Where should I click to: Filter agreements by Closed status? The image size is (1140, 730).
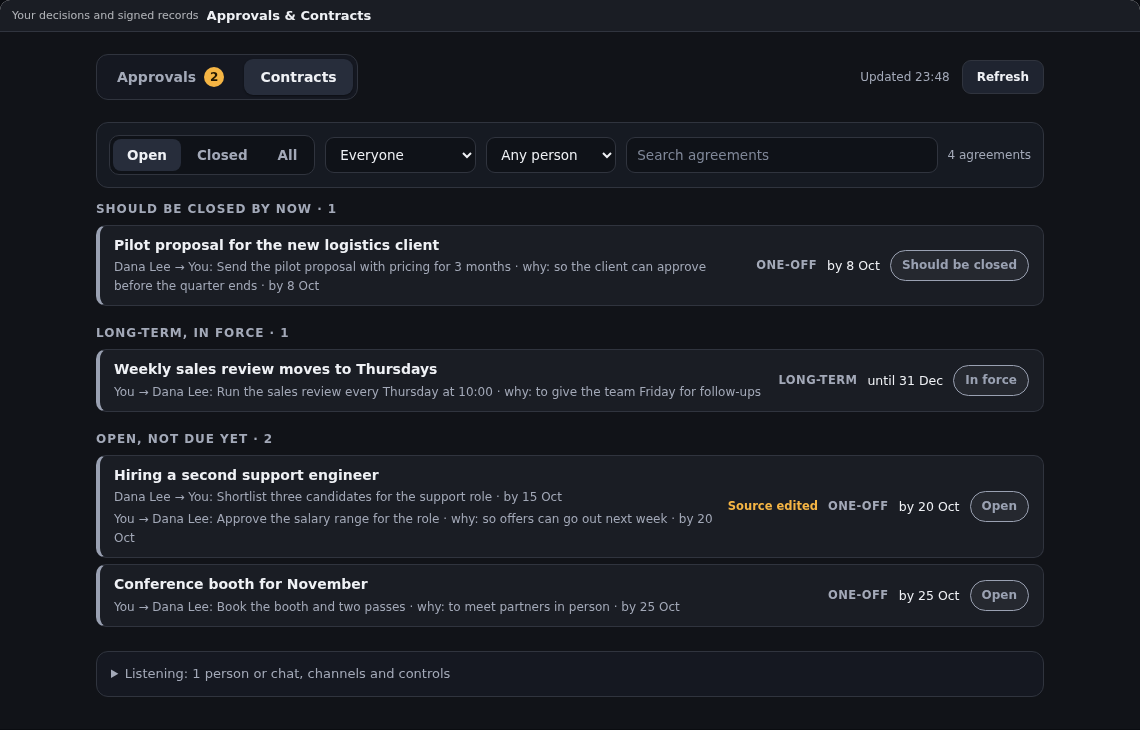tap(222, 155)
